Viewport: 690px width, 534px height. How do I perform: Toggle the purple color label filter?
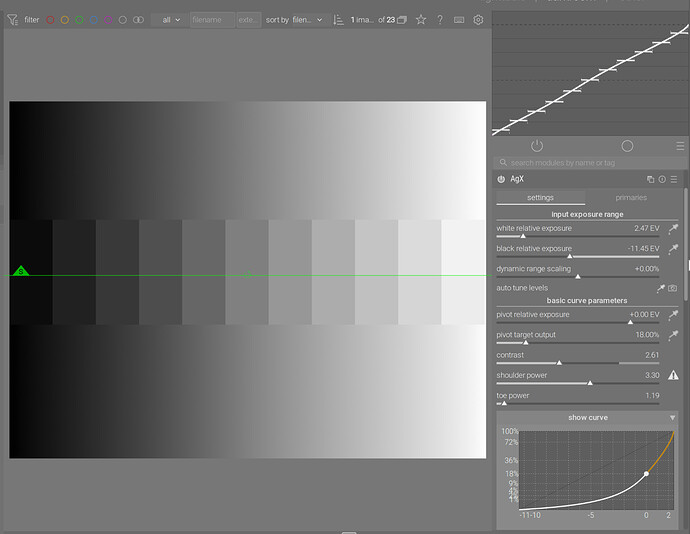(108, 20)
